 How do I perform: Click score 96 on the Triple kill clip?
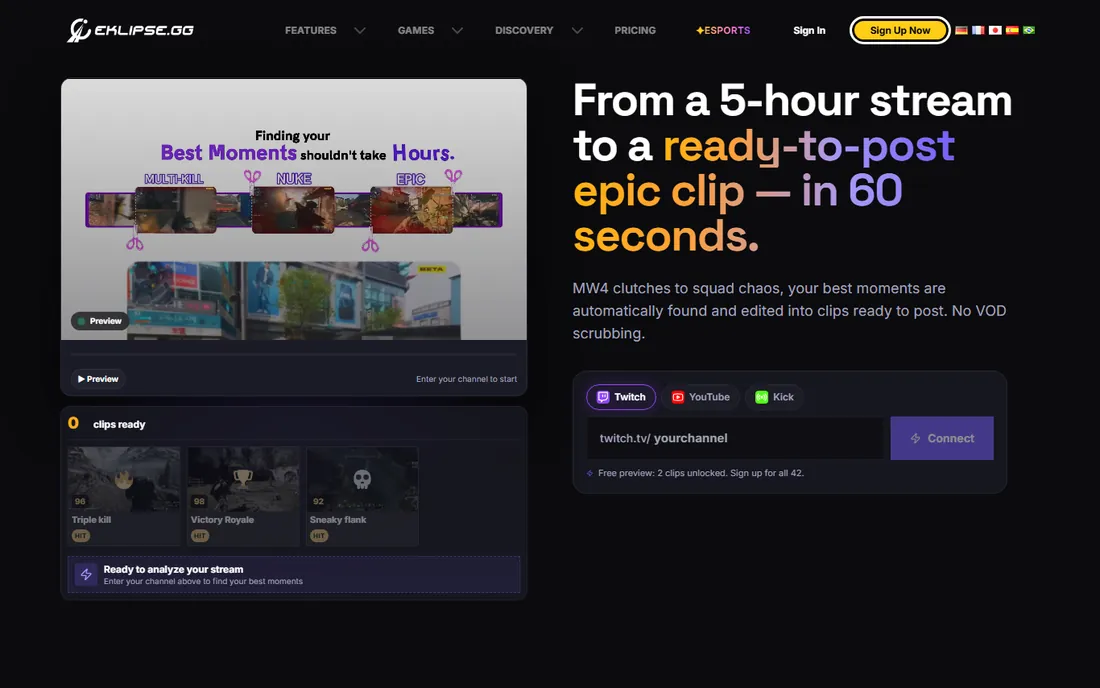pyautogui.click(x=80, y=501)
